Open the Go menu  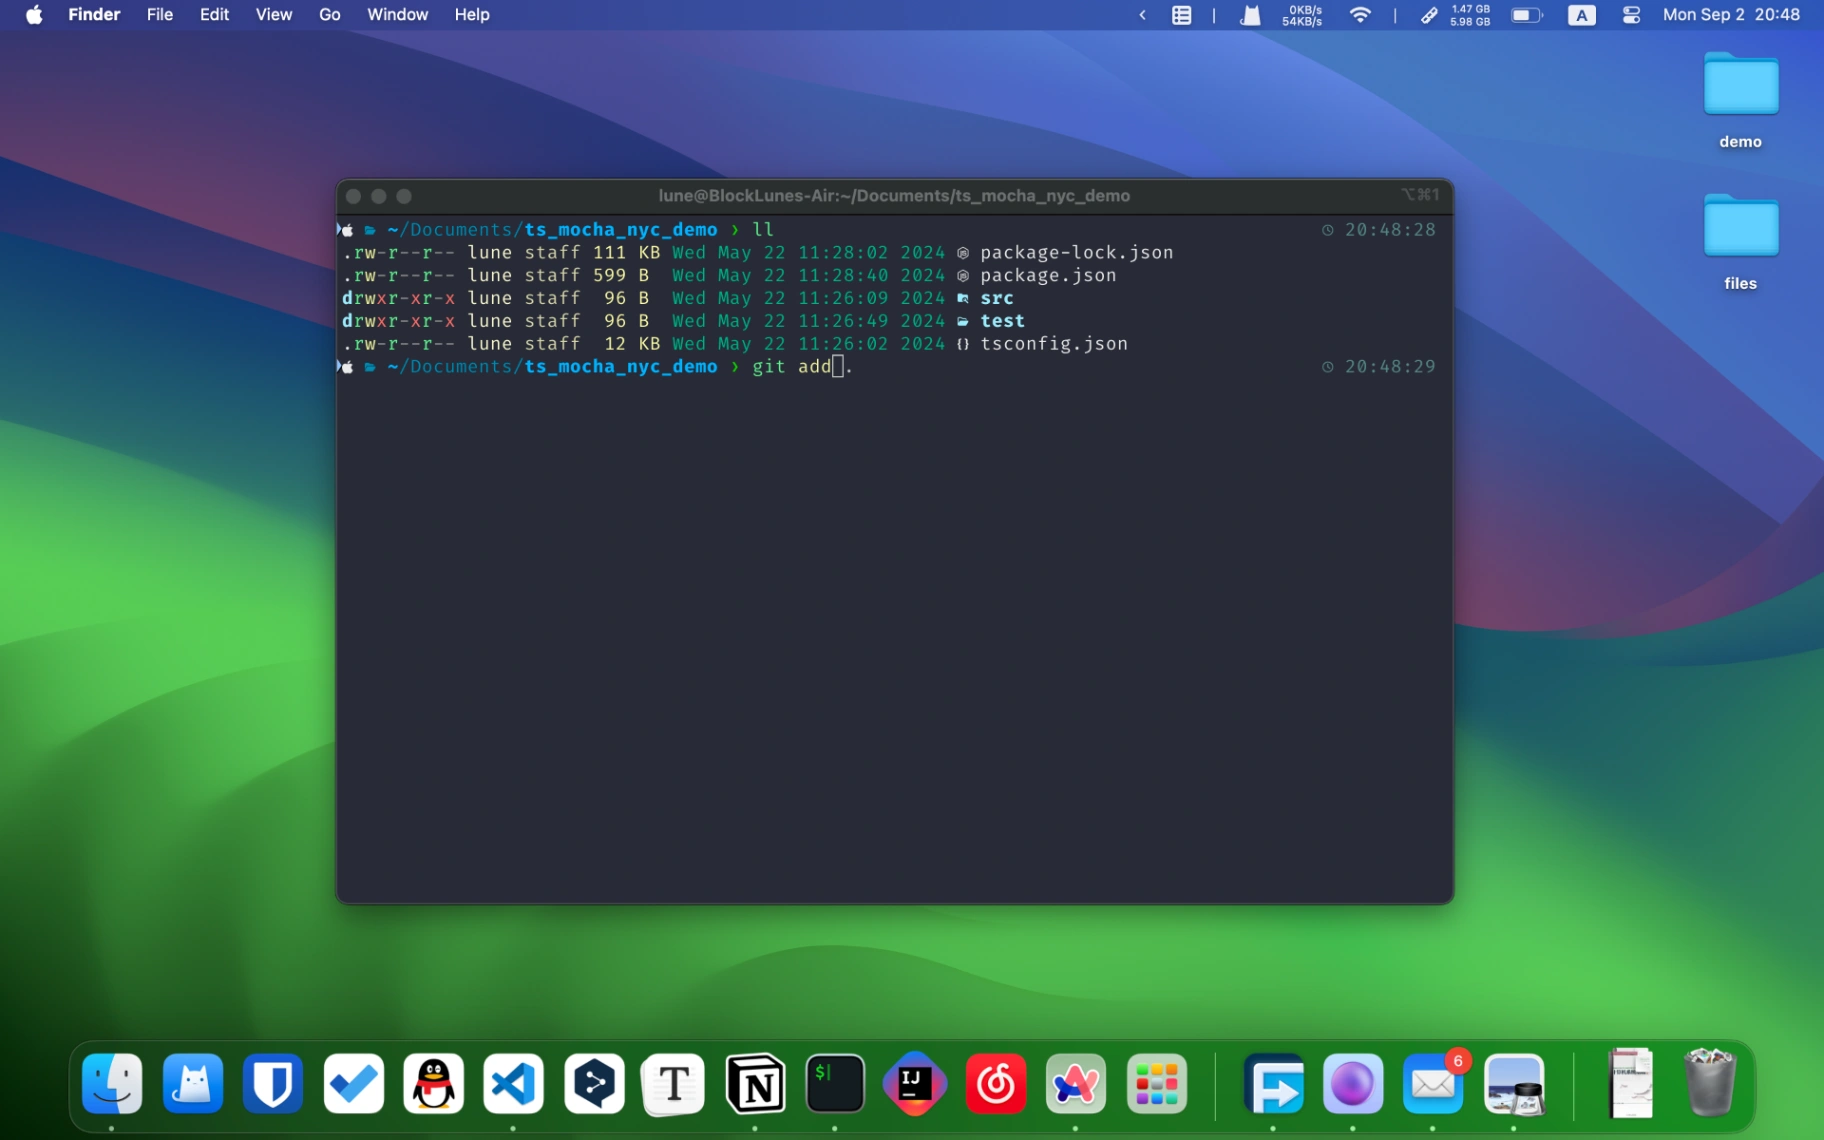tap(330, 15)
